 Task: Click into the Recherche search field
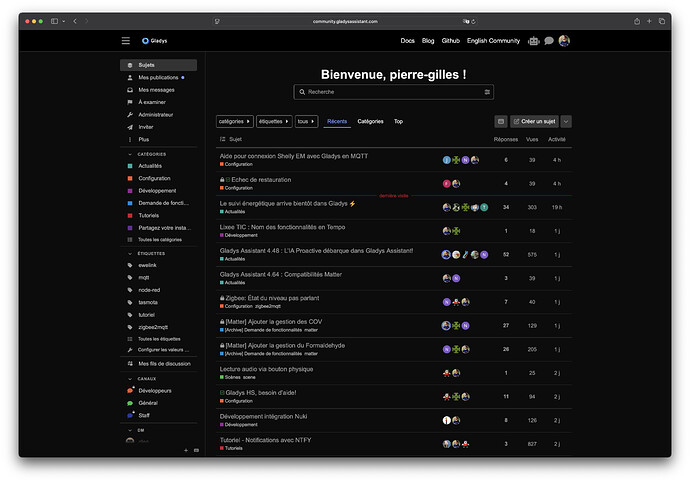click(x=390, y=92)
